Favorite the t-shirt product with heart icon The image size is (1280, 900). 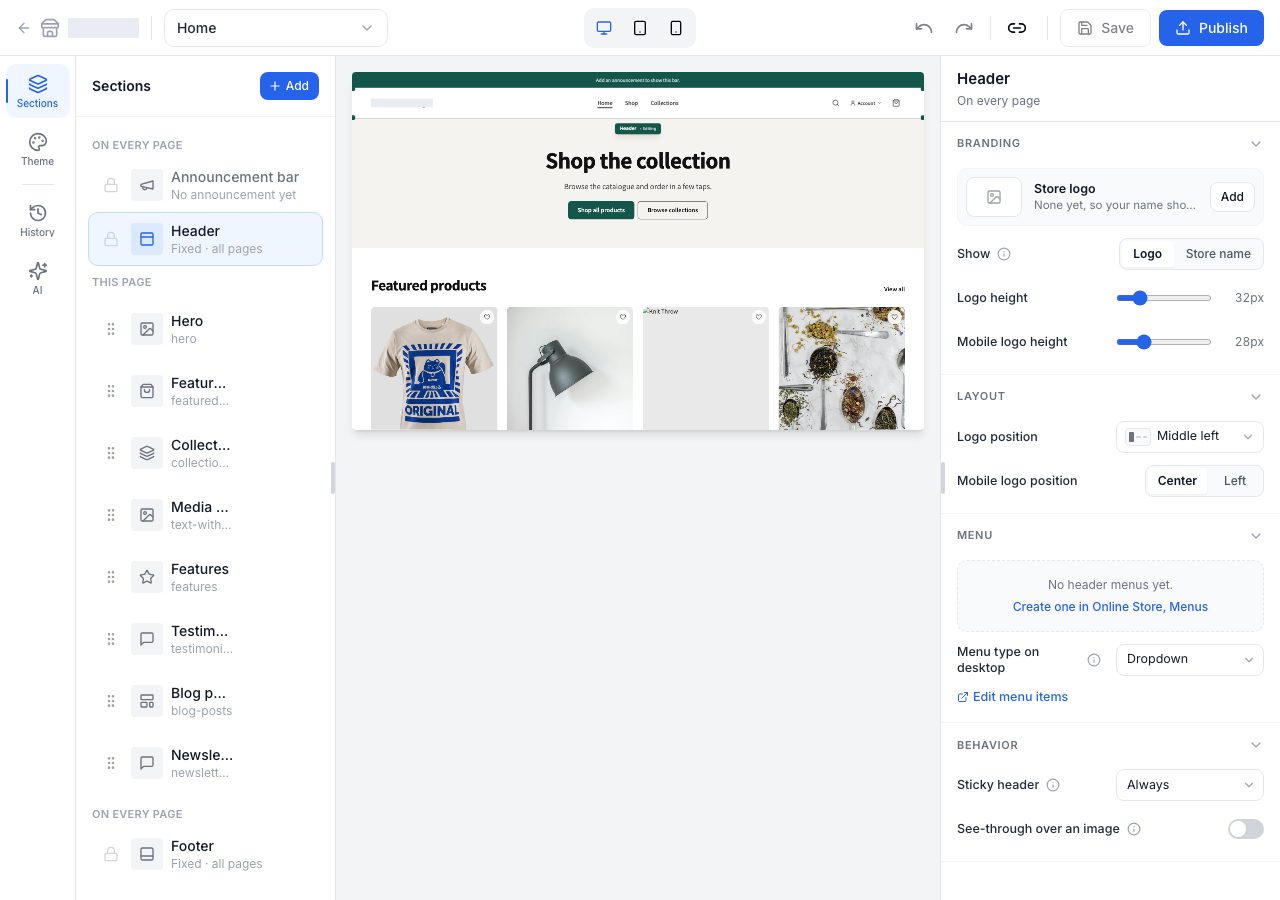pos(487,317)
